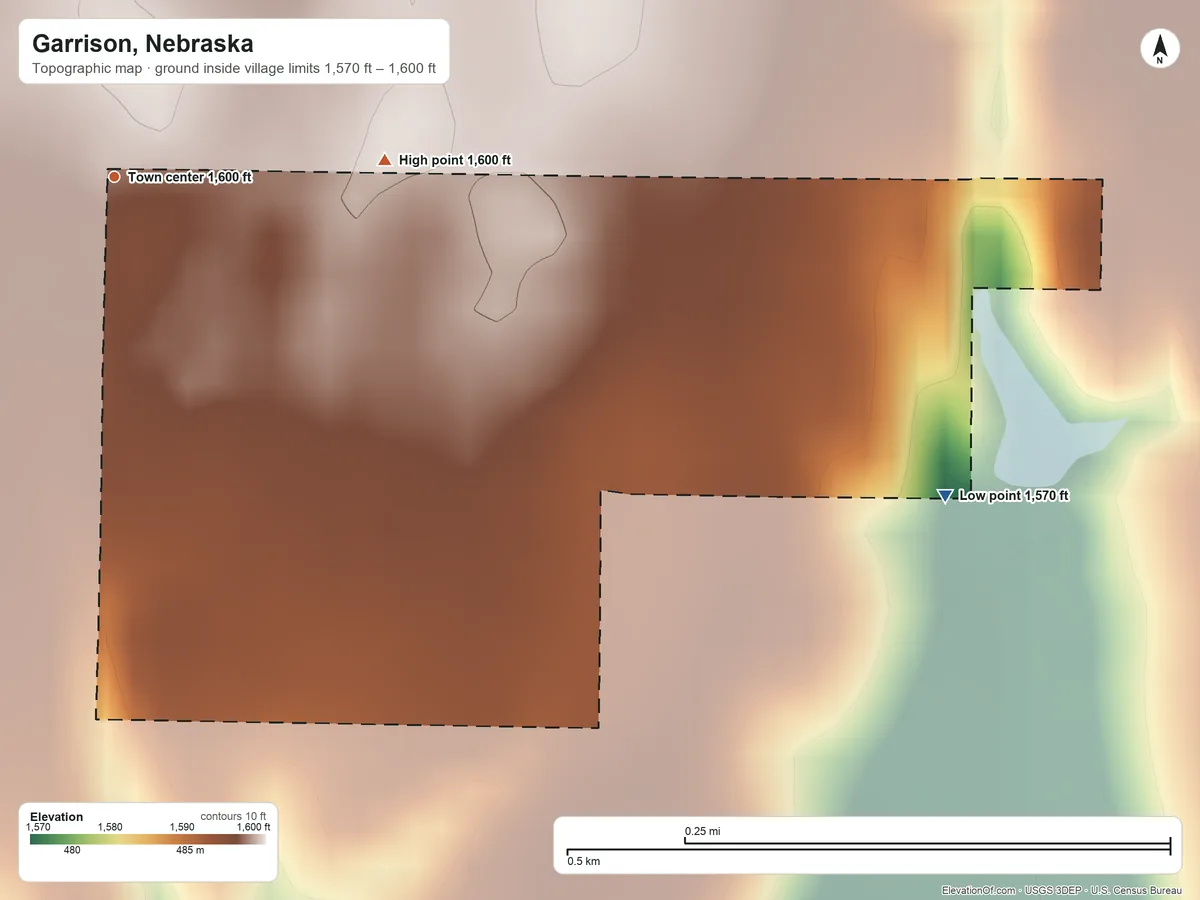Click the 'Low point 1,570 ft' label
This screenshot has height=900, width=1200.
(x=1014, y=496)
